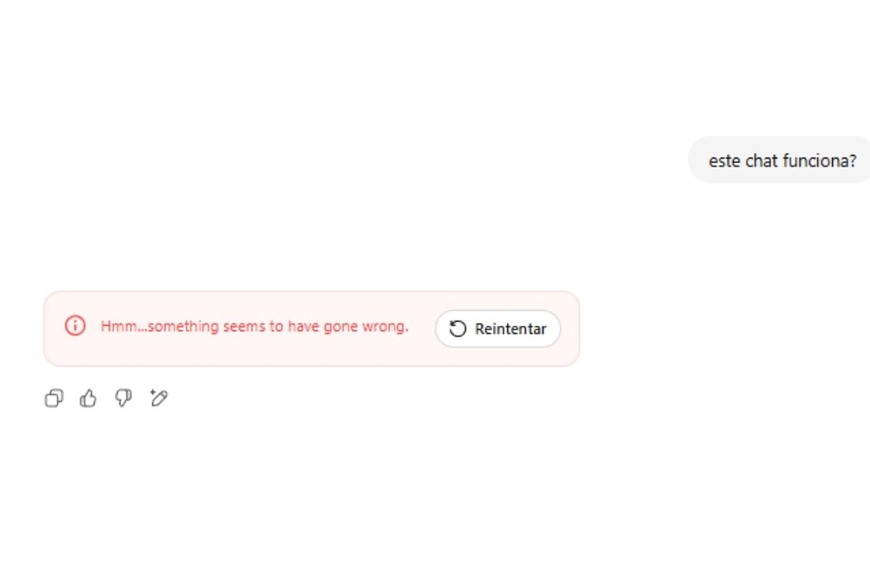The width and height of the screenshot is (870, 580).
Task: Click the copy response icon
Action: click(x=54, y=399)
